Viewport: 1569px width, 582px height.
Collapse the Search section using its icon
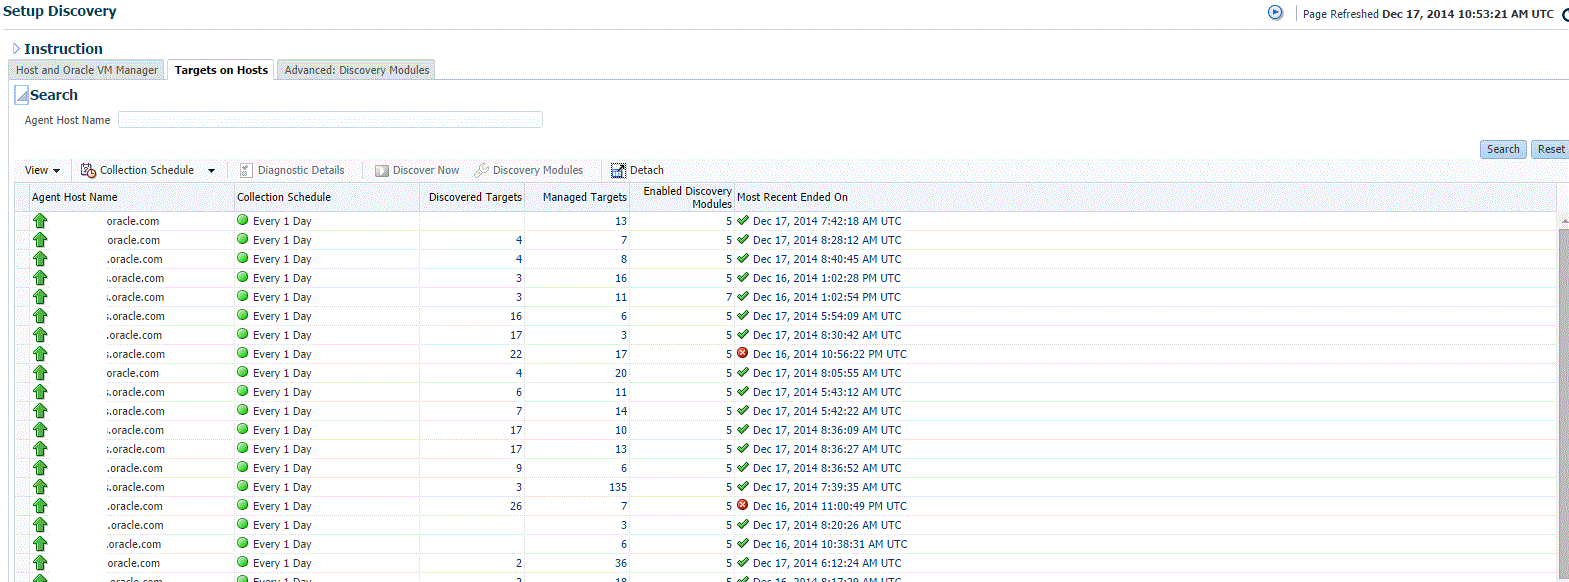click(x=21, y=95)
